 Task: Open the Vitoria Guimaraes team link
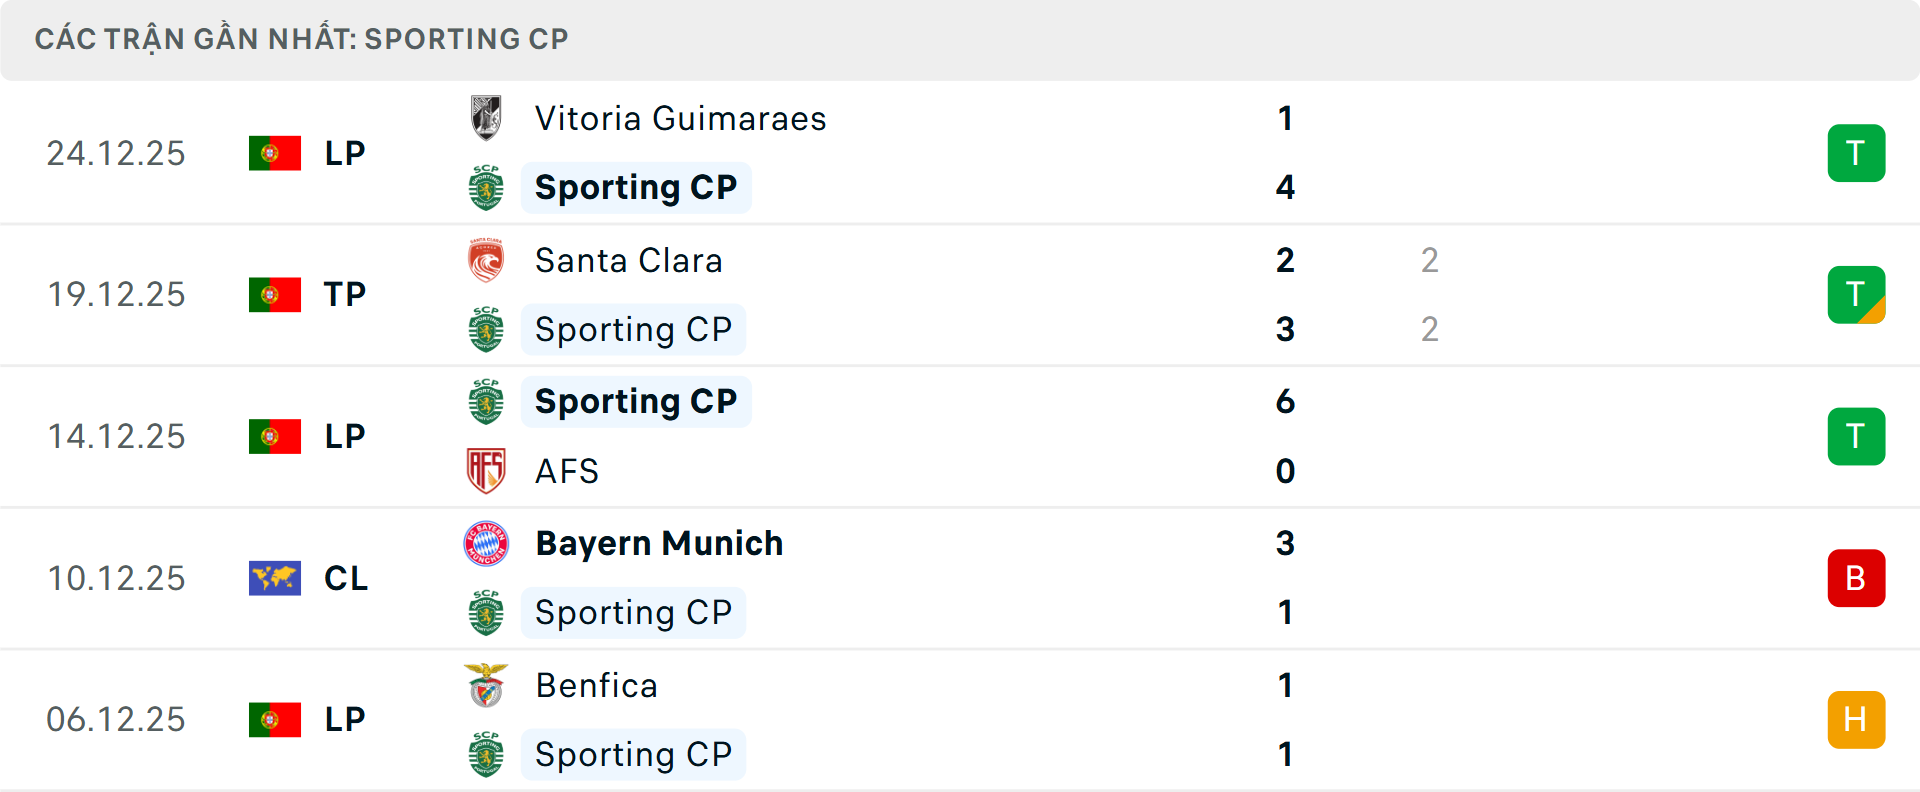tap(680, 119)
